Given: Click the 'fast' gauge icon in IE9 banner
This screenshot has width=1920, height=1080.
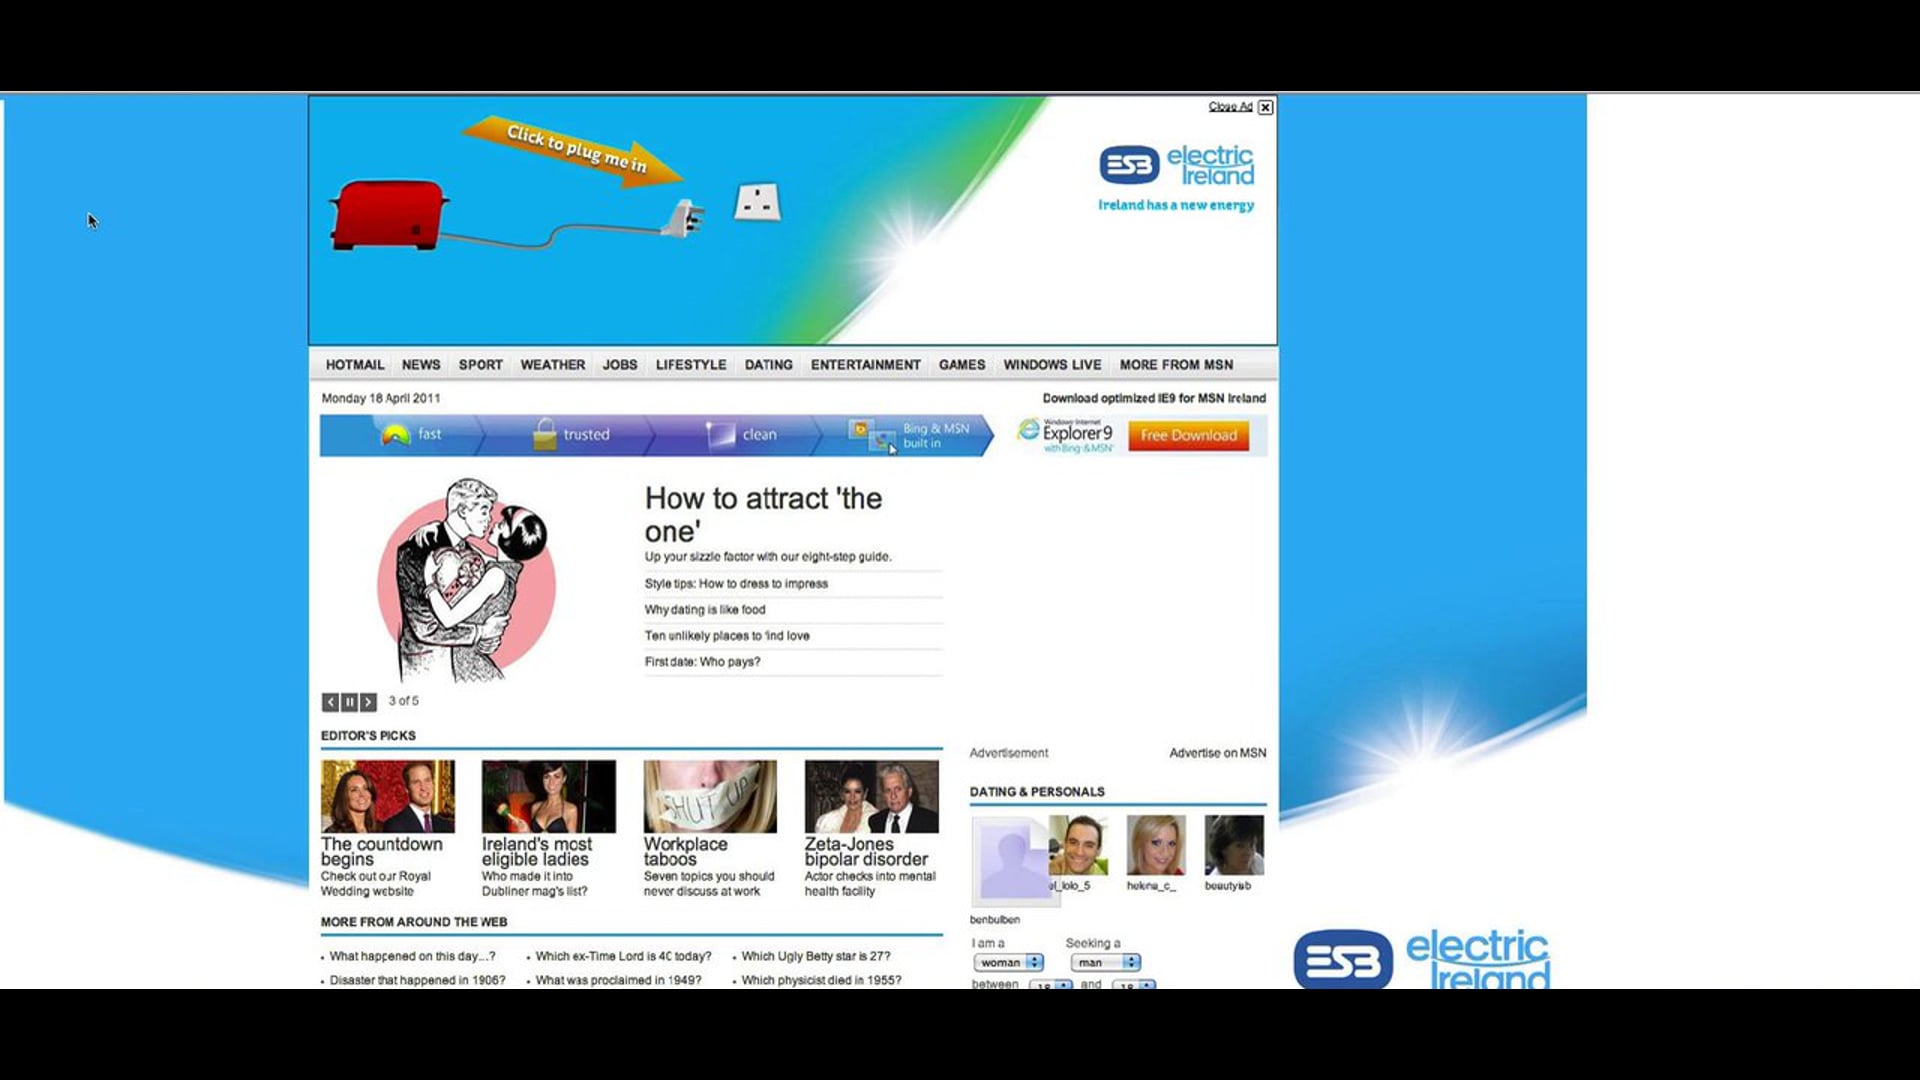Looking at the screenshot, I should (x=396, y=435).
